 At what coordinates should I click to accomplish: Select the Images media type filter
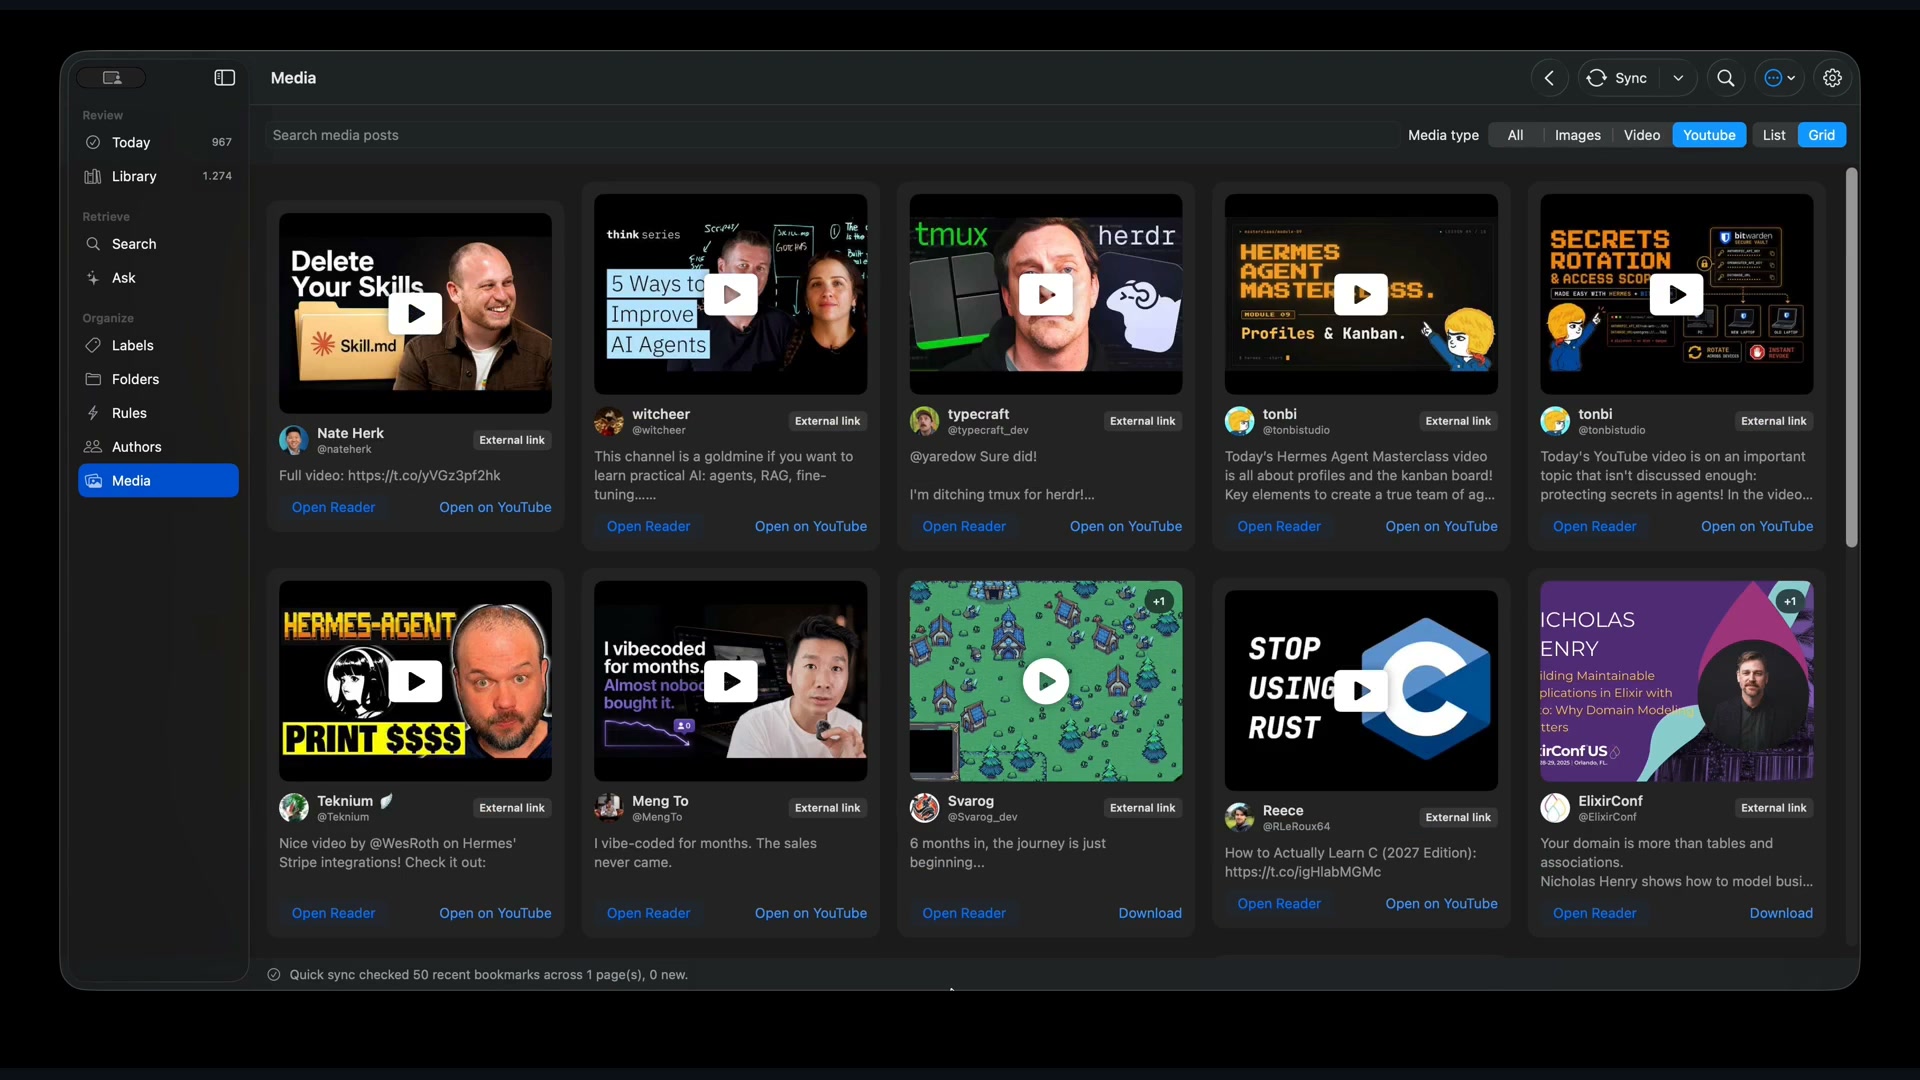[x=1577, y=135]
